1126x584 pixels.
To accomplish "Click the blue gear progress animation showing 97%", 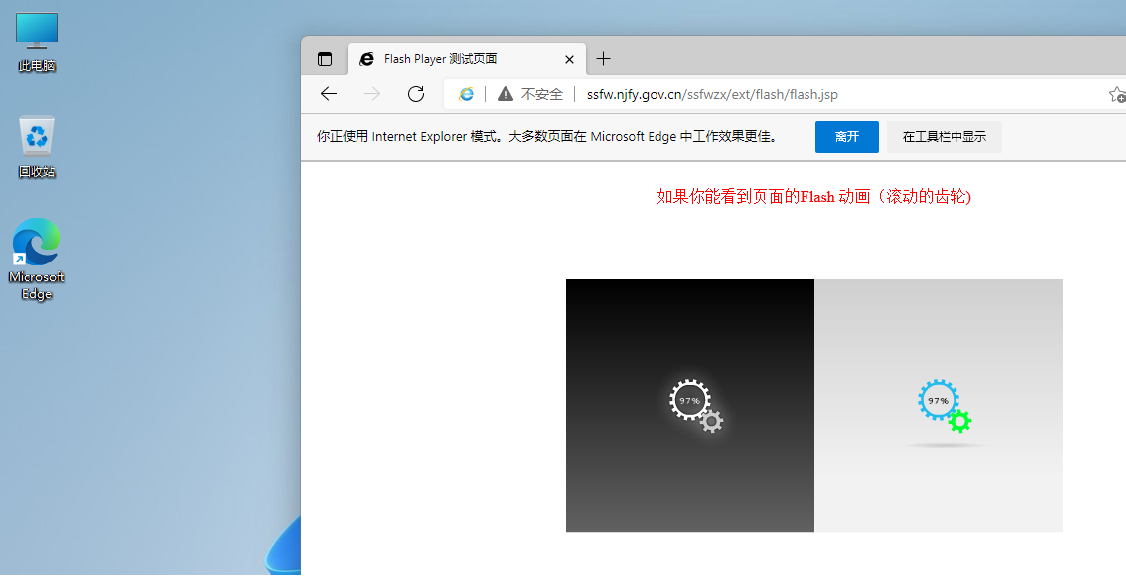I will tap(938, 401).
